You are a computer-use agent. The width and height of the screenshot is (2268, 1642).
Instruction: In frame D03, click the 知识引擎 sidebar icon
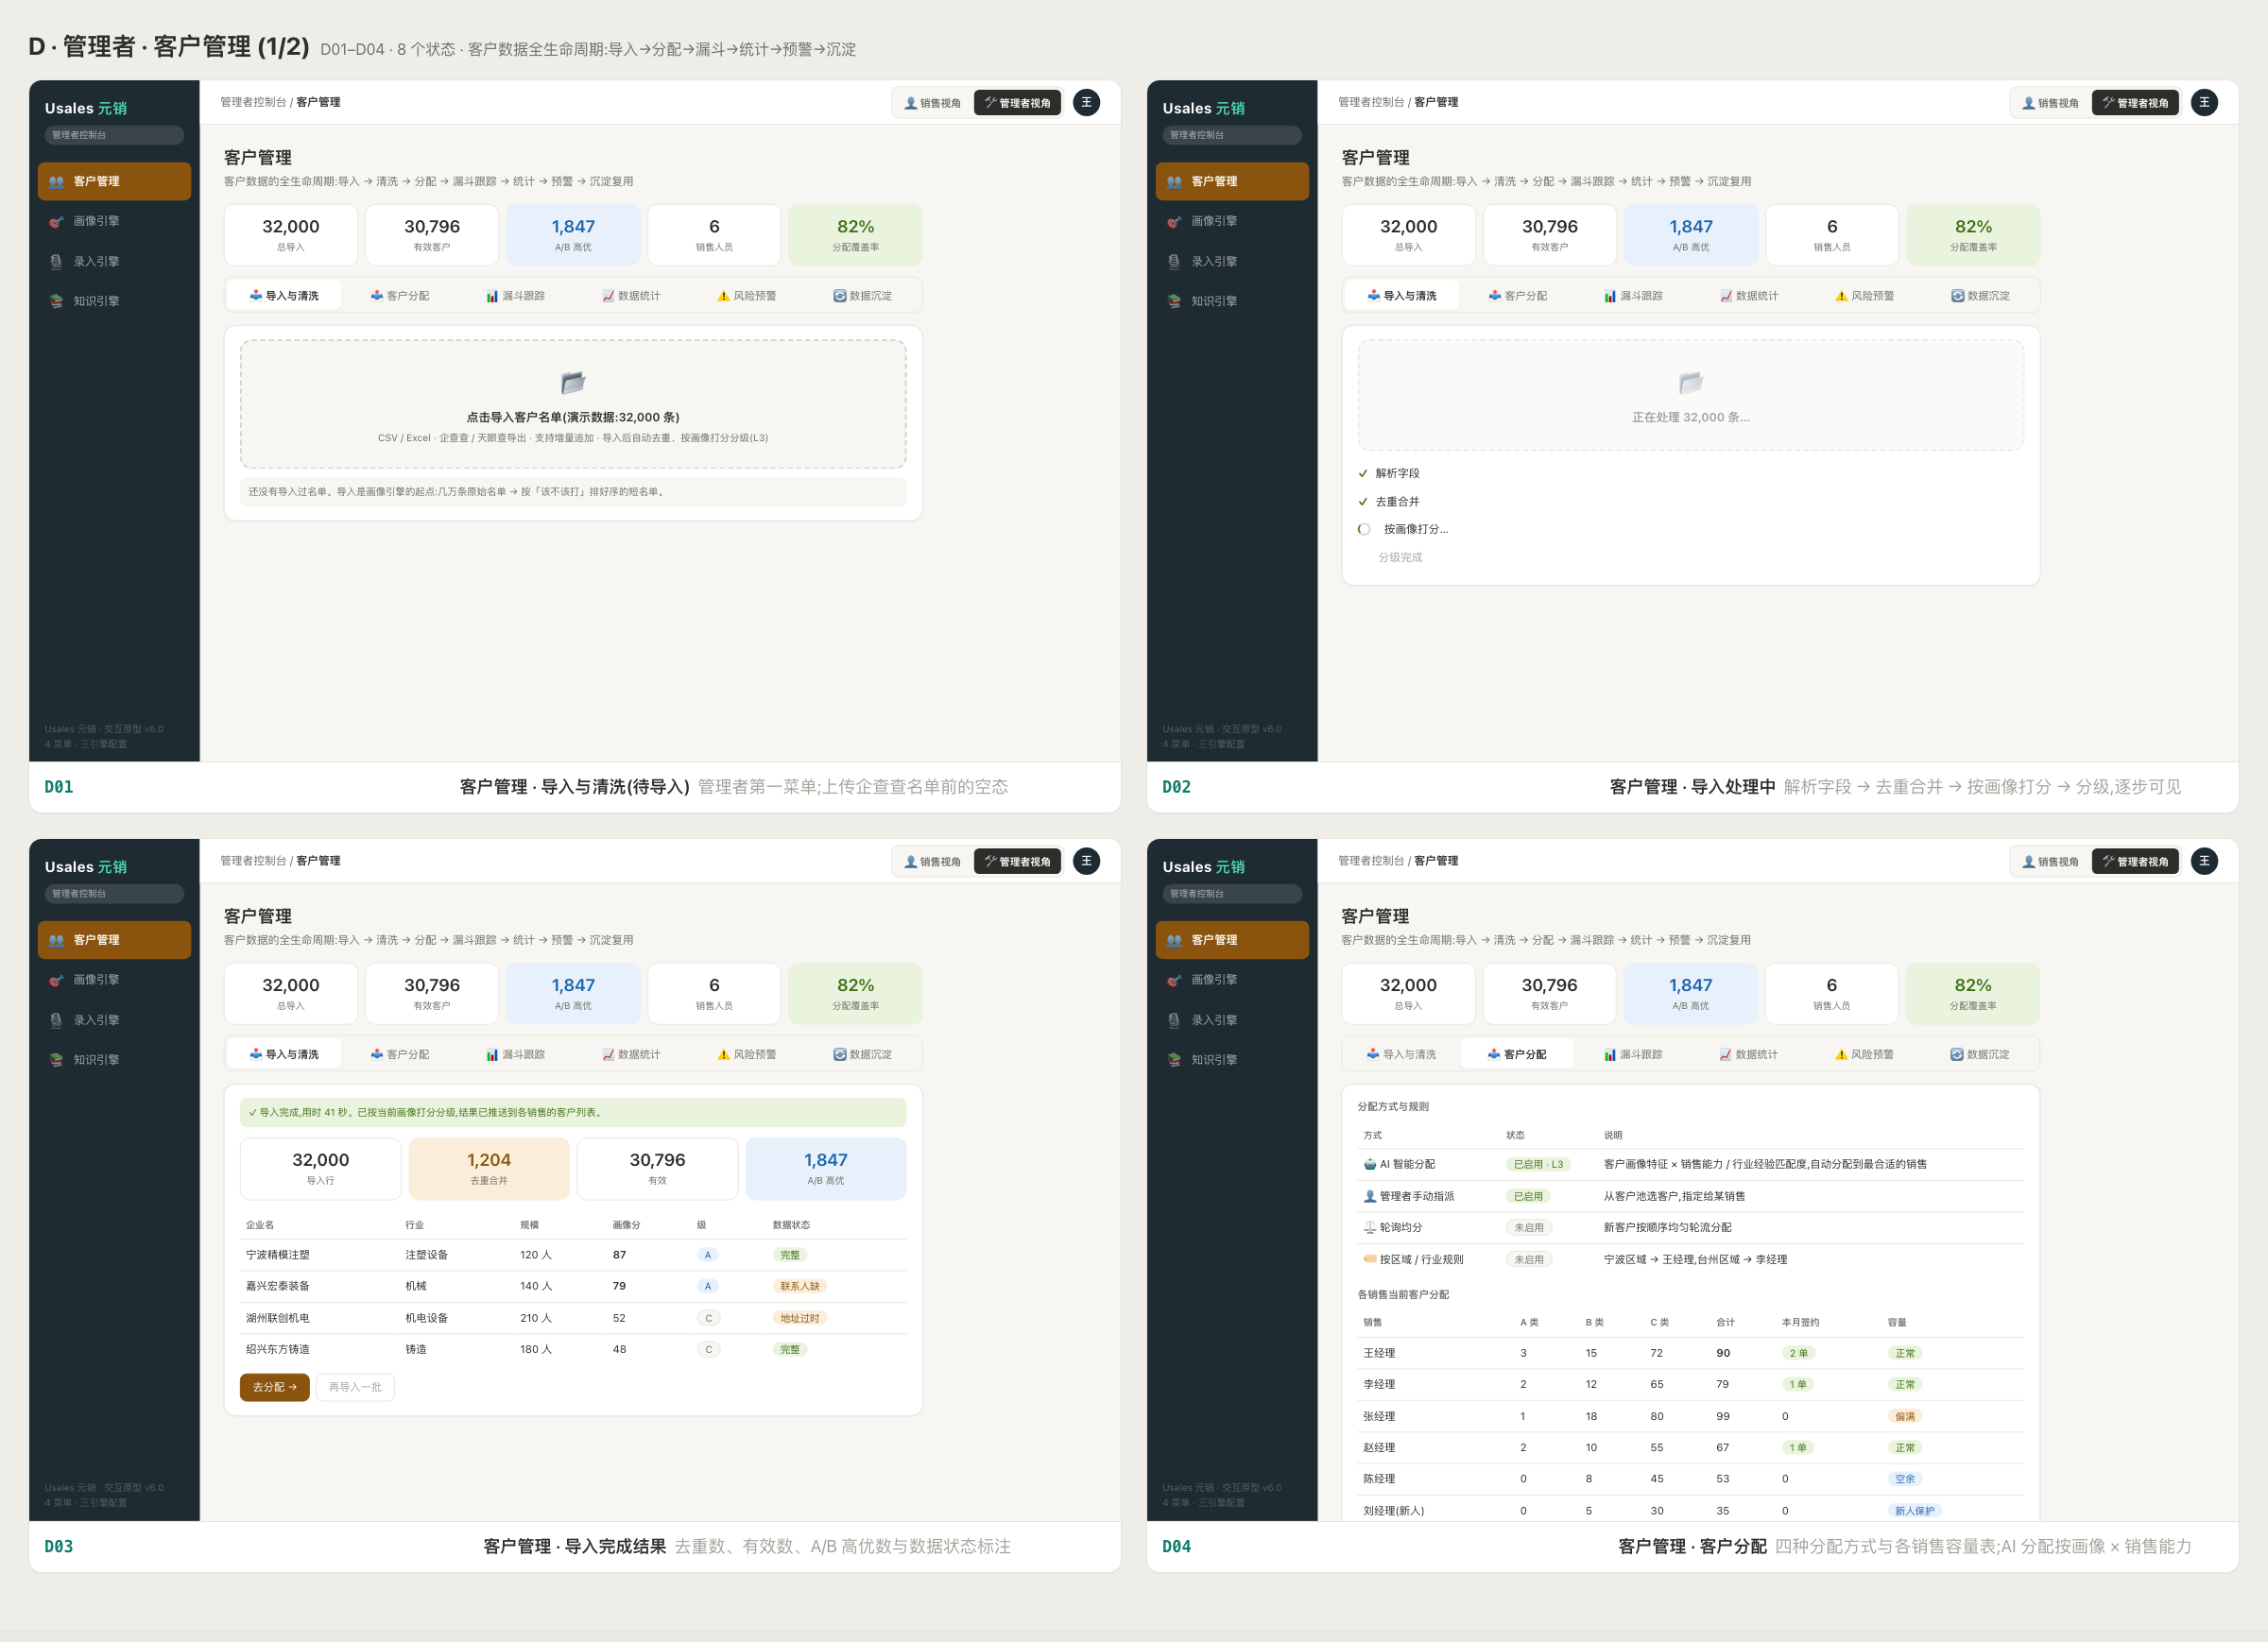56,1060
